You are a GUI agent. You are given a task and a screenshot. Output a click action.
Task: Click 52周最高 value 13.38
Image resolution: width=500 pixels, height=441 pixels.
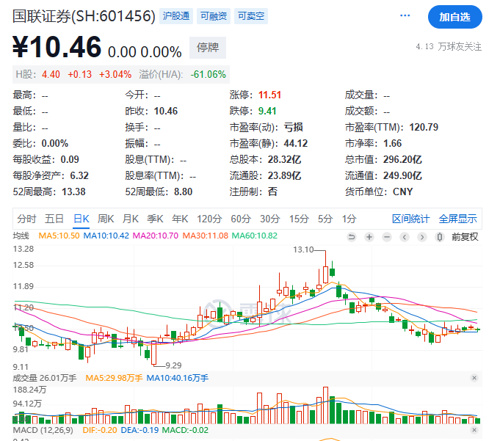click(74, 192)
